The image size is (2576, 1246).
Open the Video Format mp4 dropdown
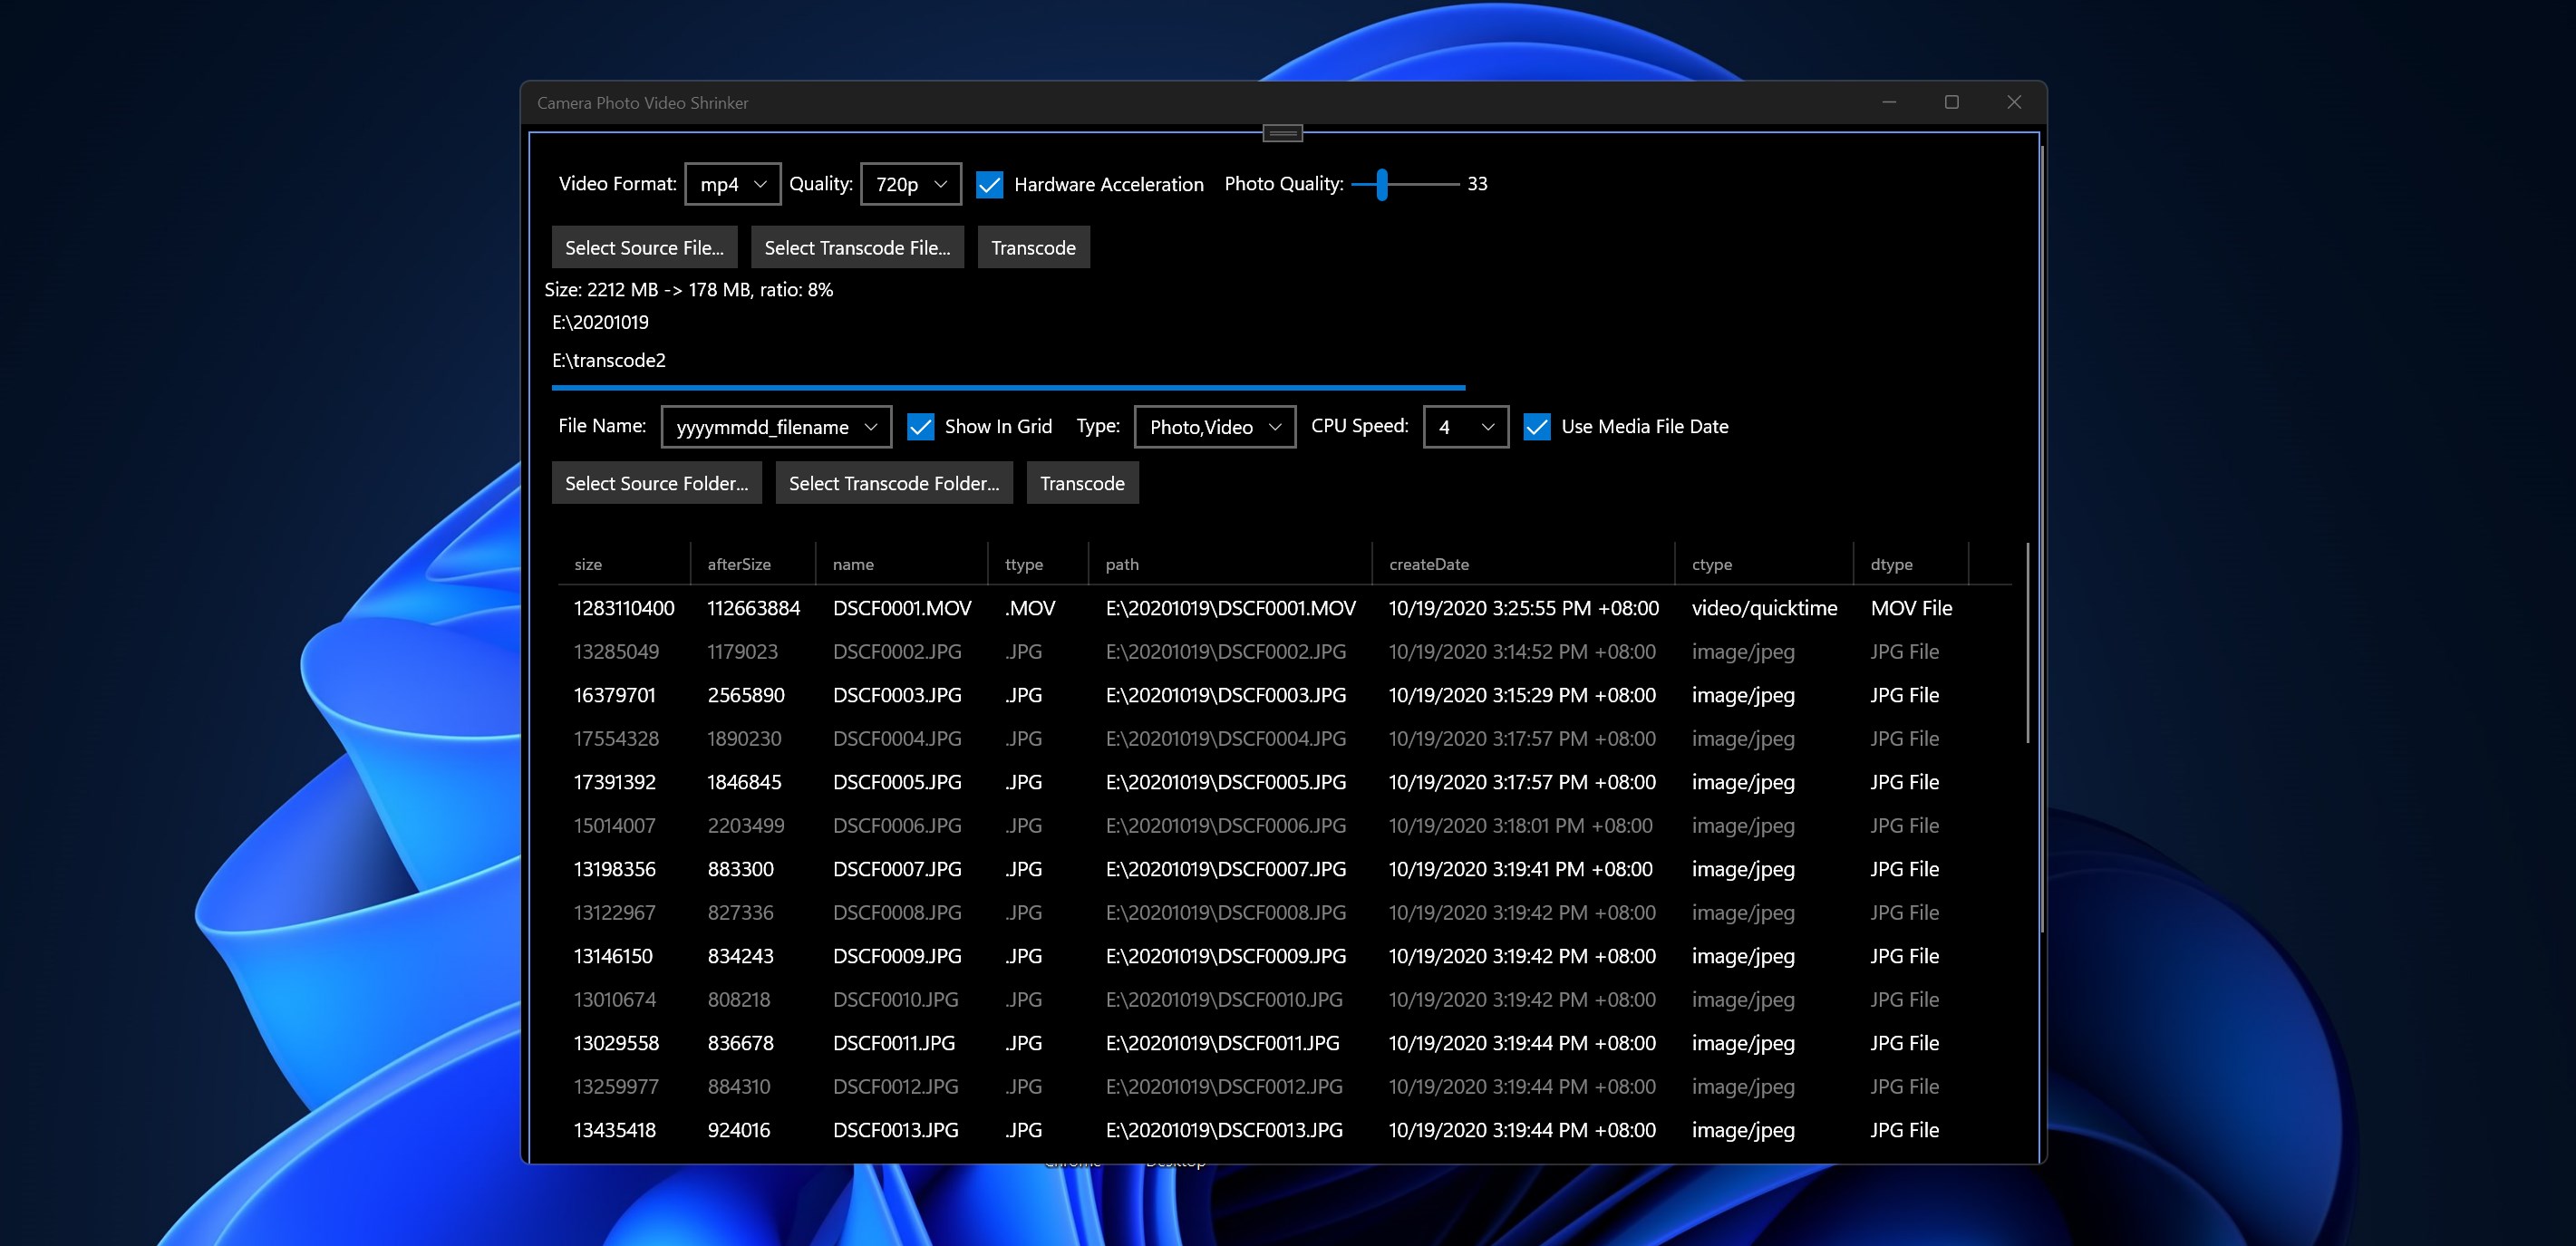coord(732,184)
